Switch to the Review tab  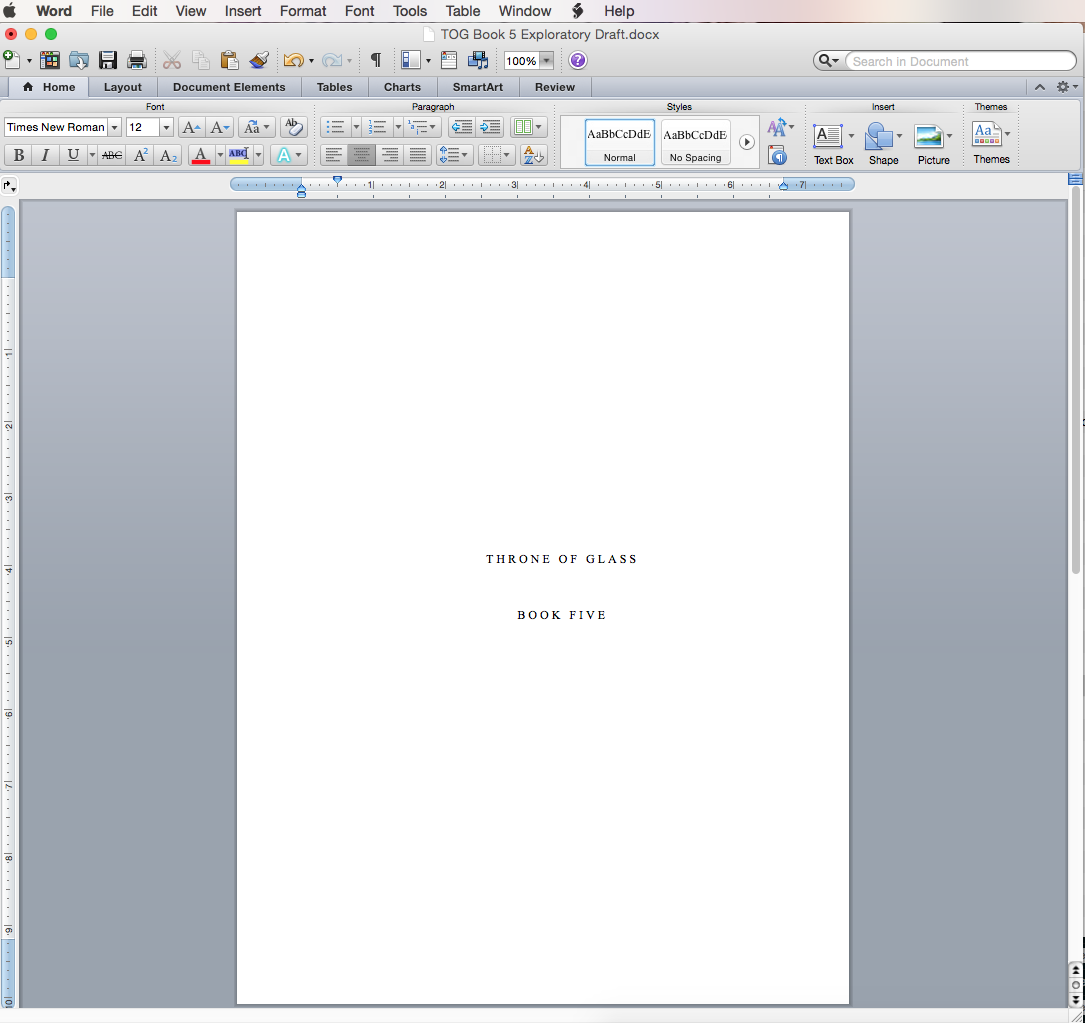click(554, 87)
